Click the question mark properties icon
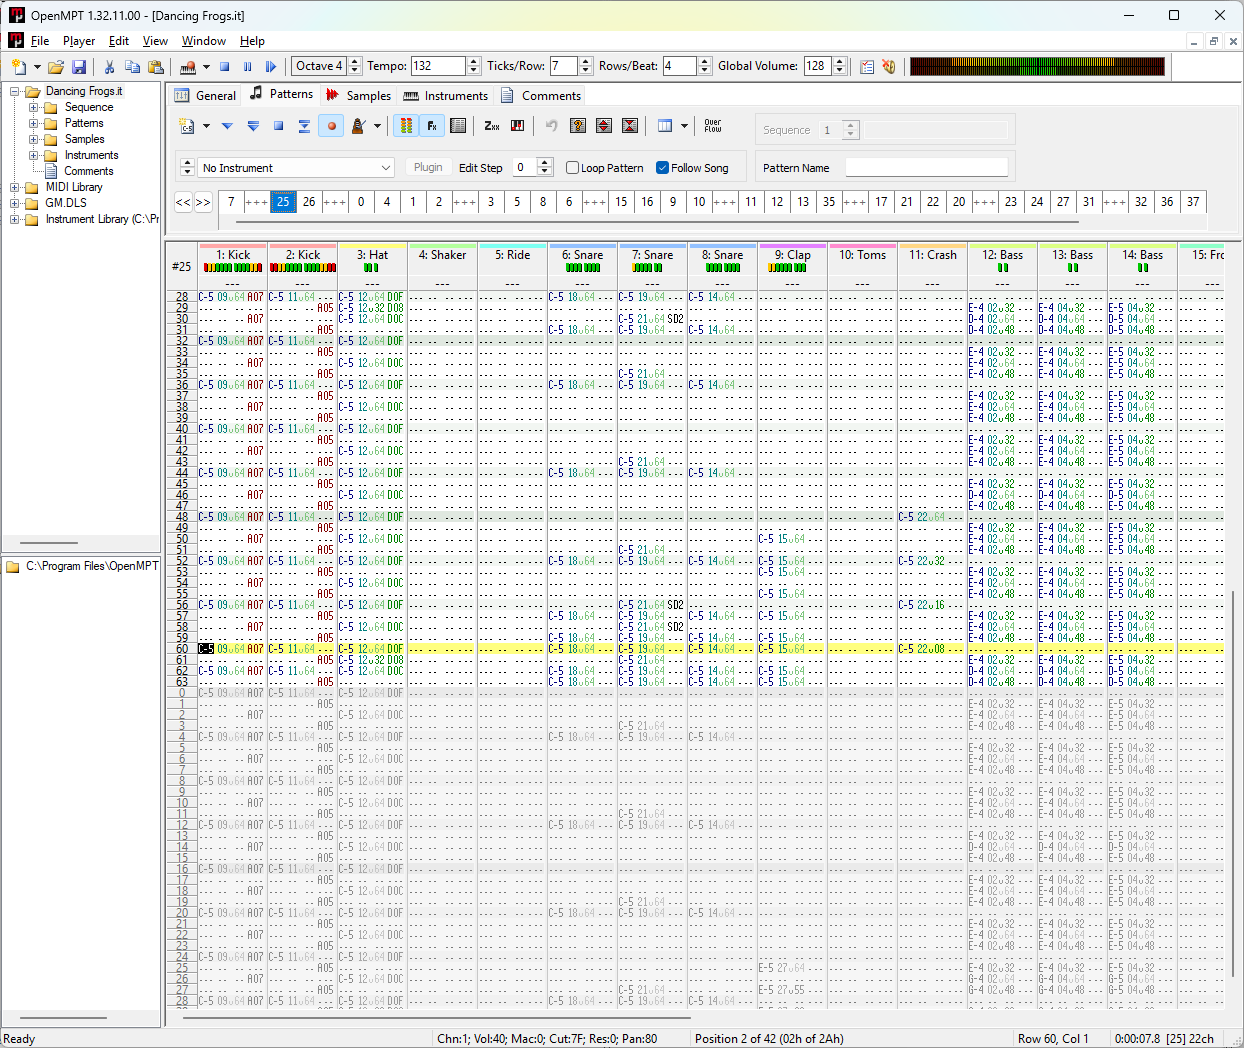 [578, 126]
